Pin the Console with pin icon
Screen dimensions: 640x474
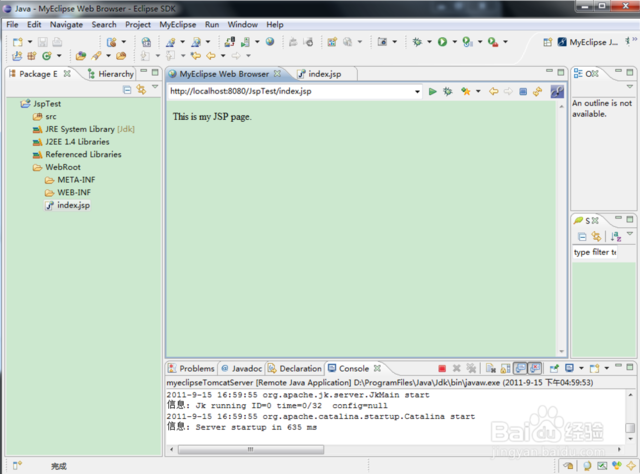pos(554,369)
